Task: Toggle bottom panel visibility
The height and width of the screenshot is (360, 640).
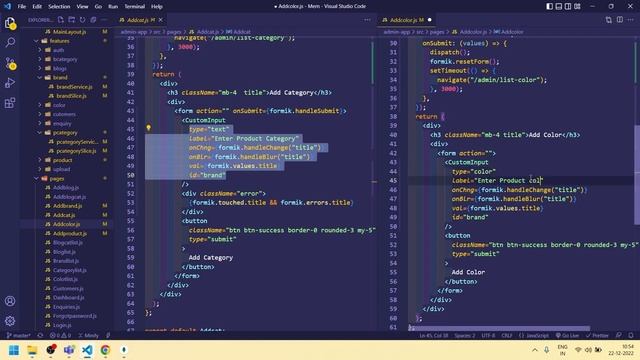Action: pos(559,7)
